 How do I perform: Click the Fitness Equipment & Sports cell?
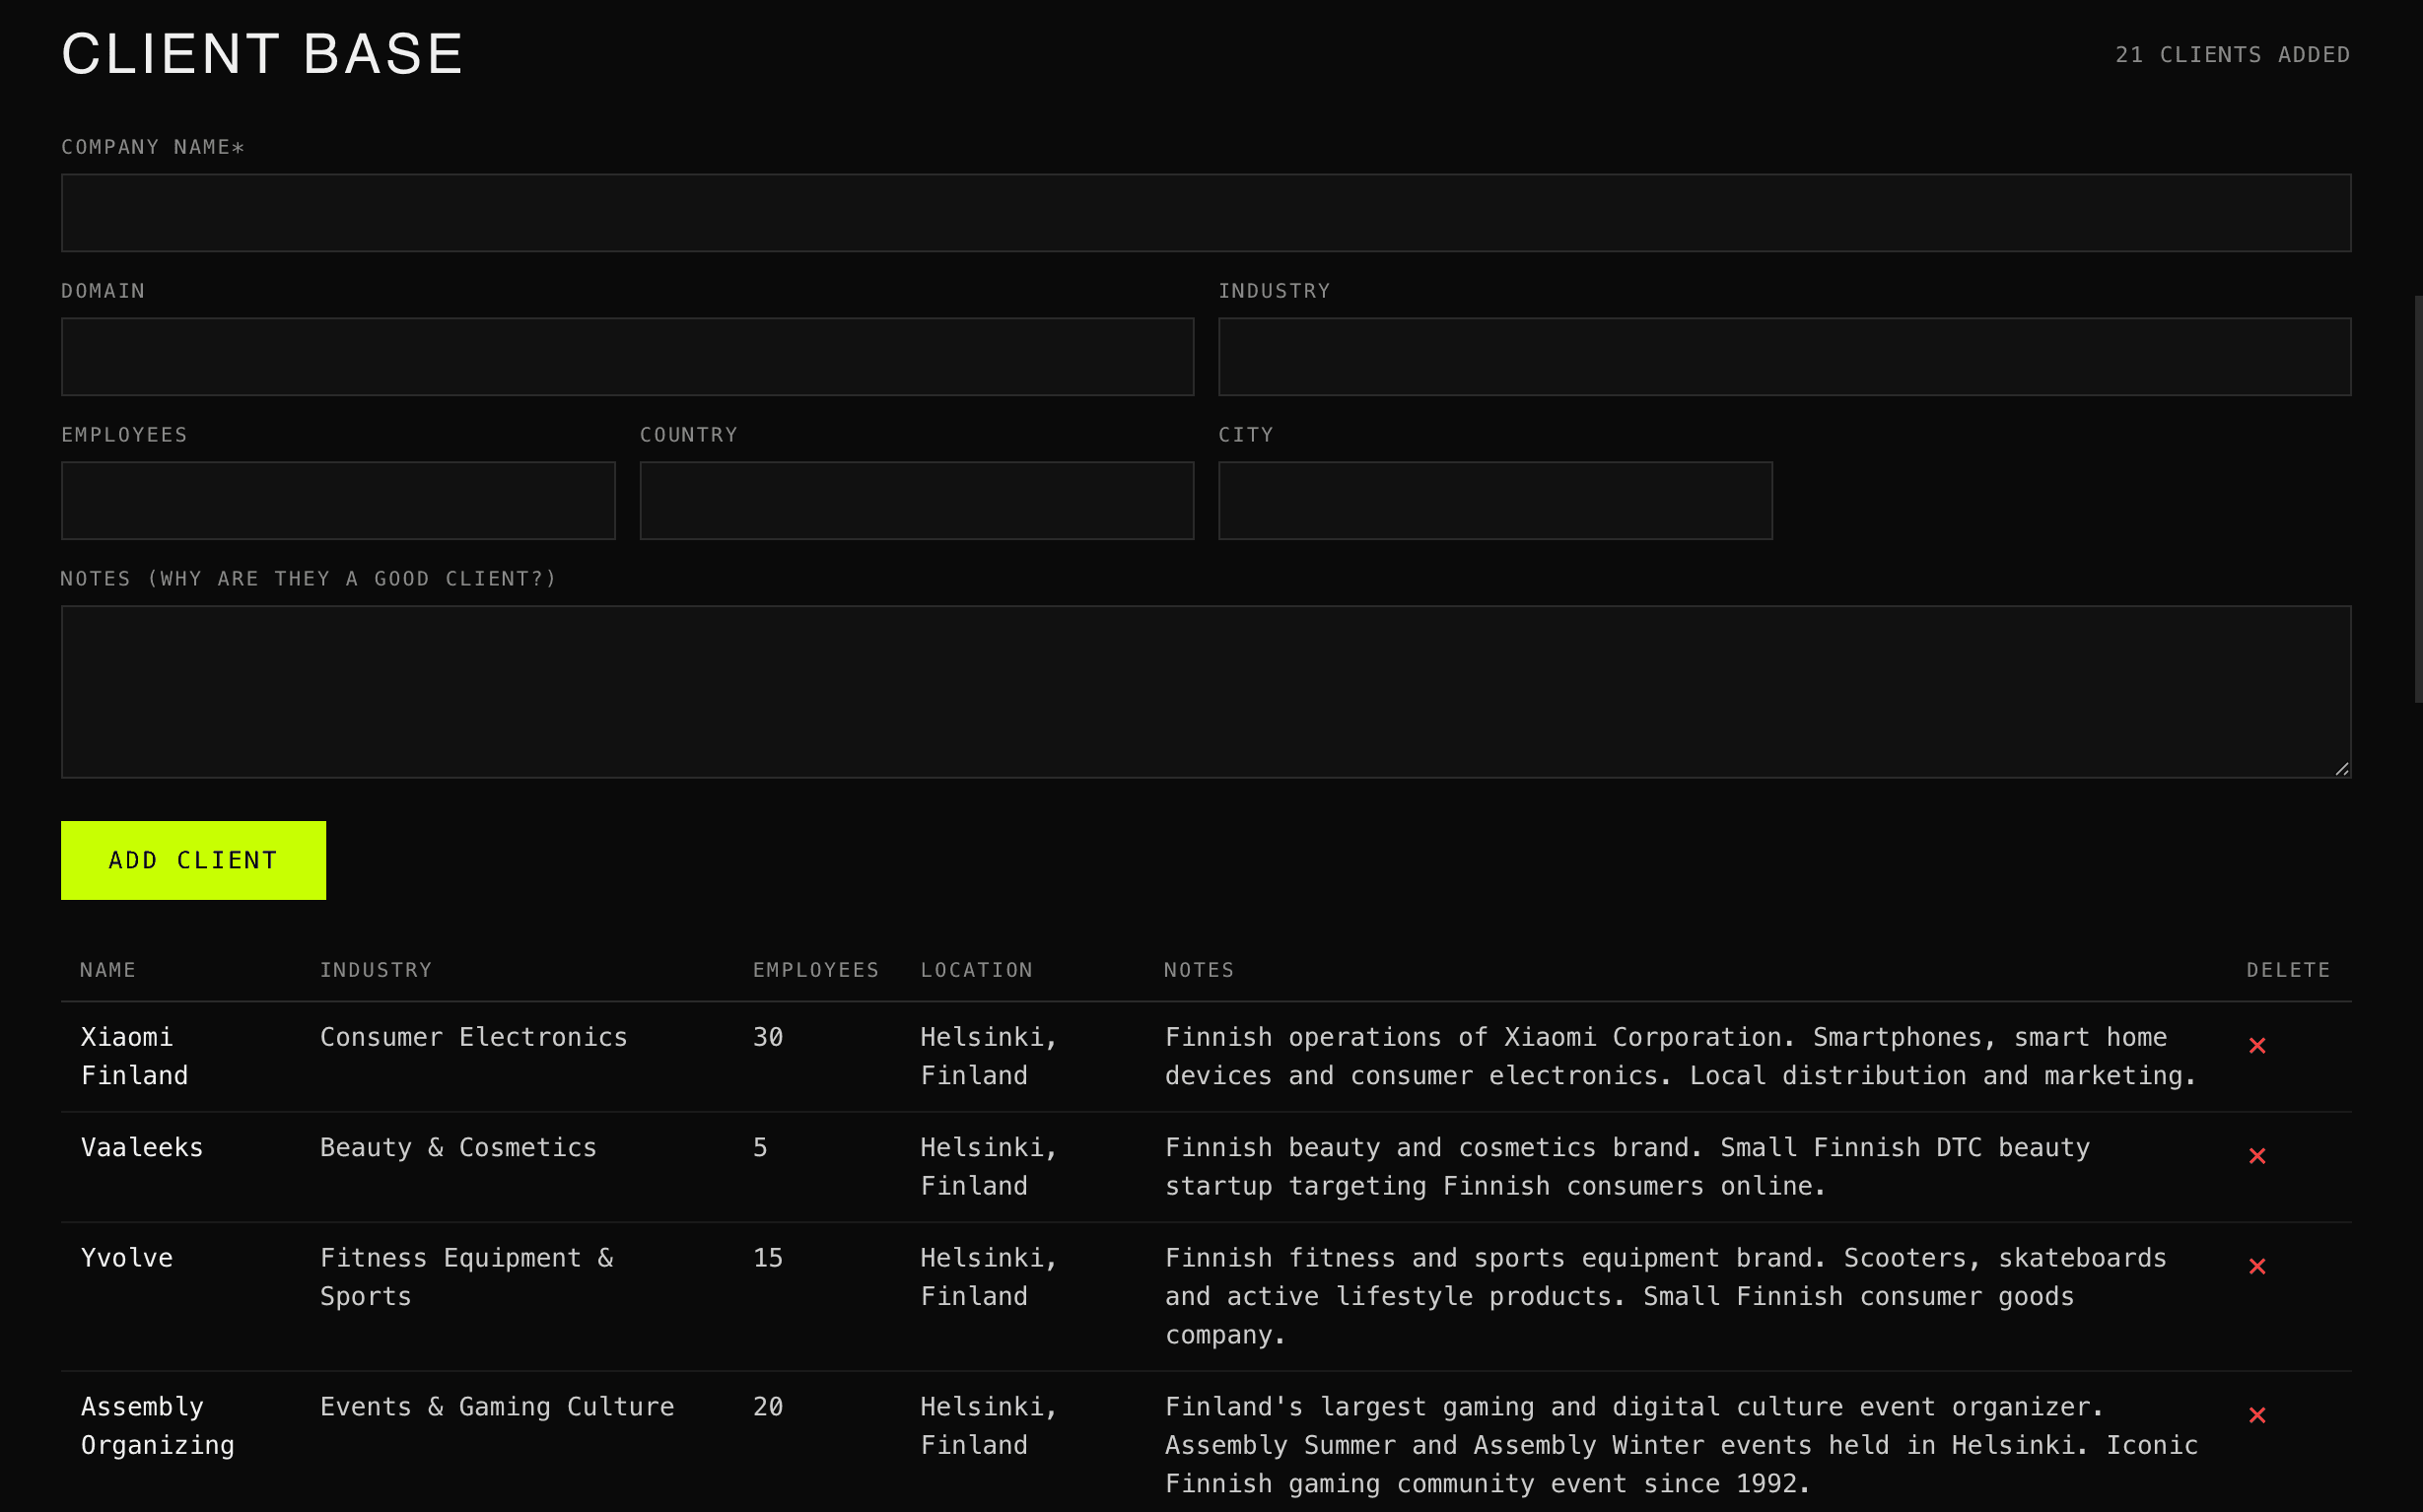pyautogui.click(x=467, y=1277)
